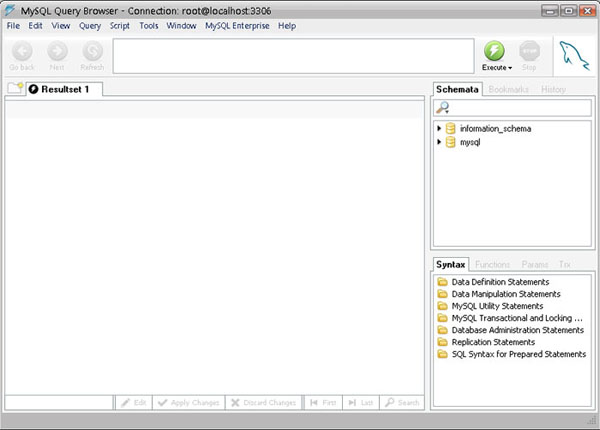Close the MySQL Query Browser window
Image resolution: width=600 pixels, height=430 pixels.
[587, 11]
